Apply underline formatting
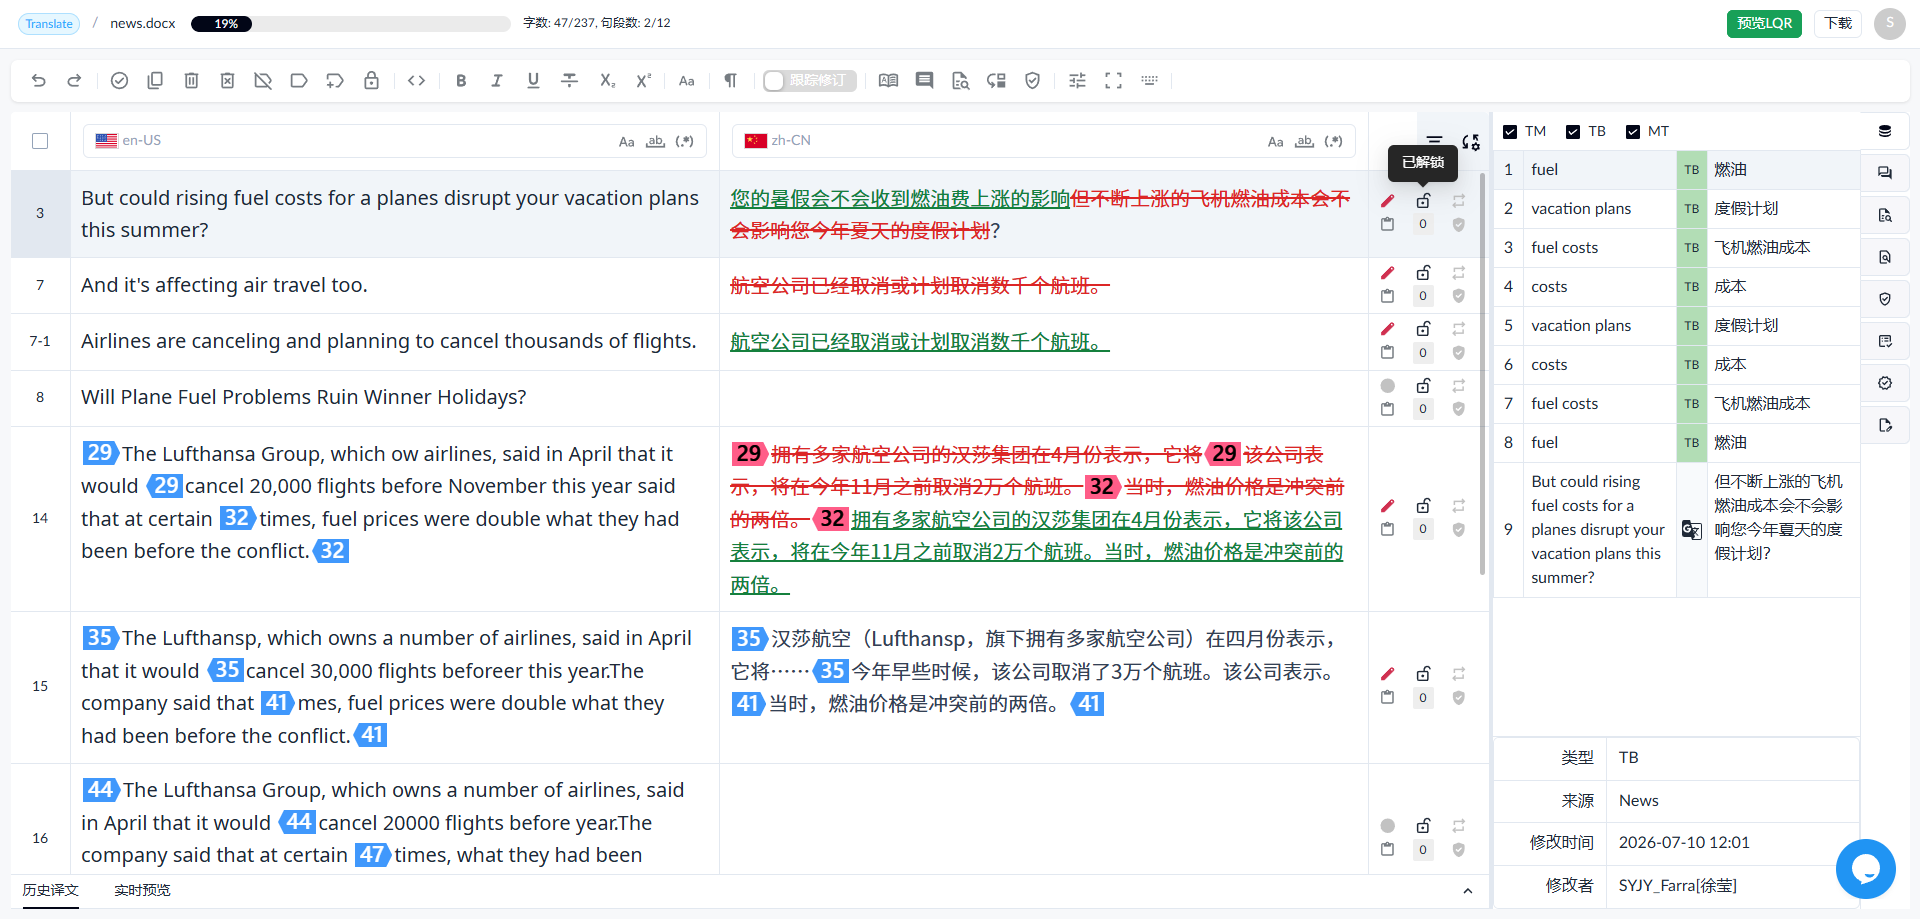The height and width of the screenshot is (919, 1920). 533,81
